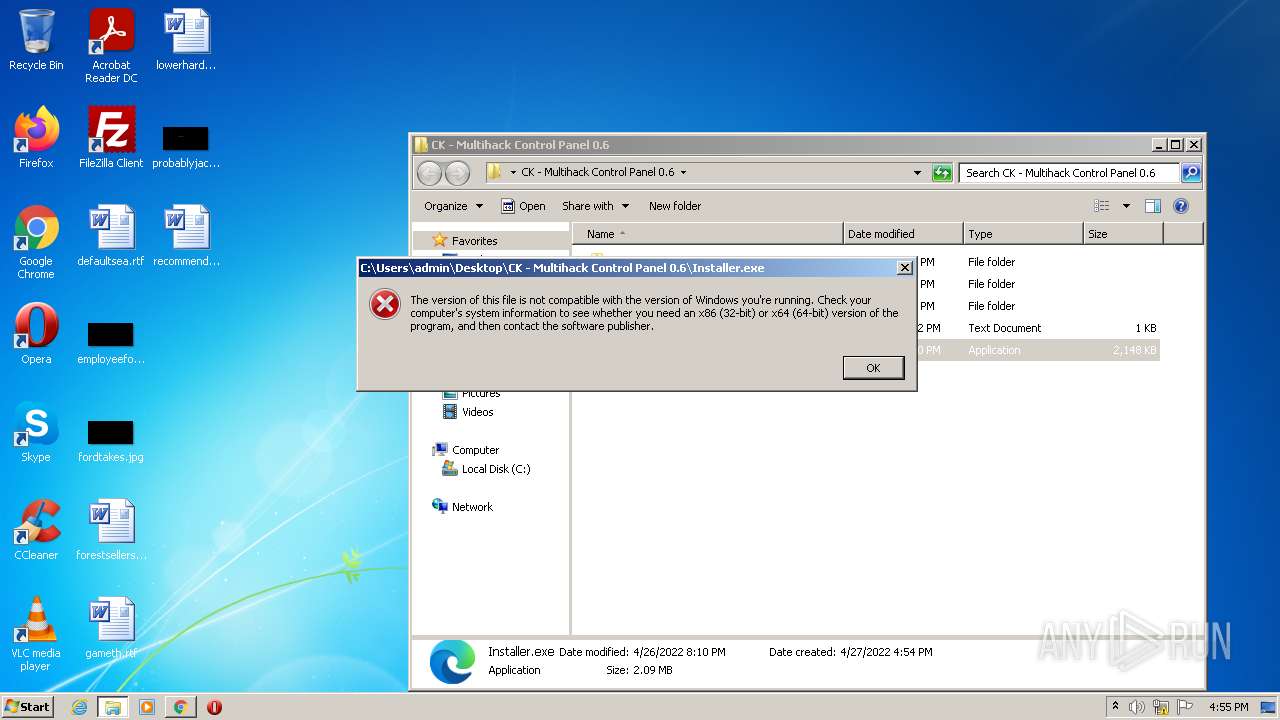Sort by the Size column header
The width and height of the screenshot is (1280, 720).
click(1123, 234)
